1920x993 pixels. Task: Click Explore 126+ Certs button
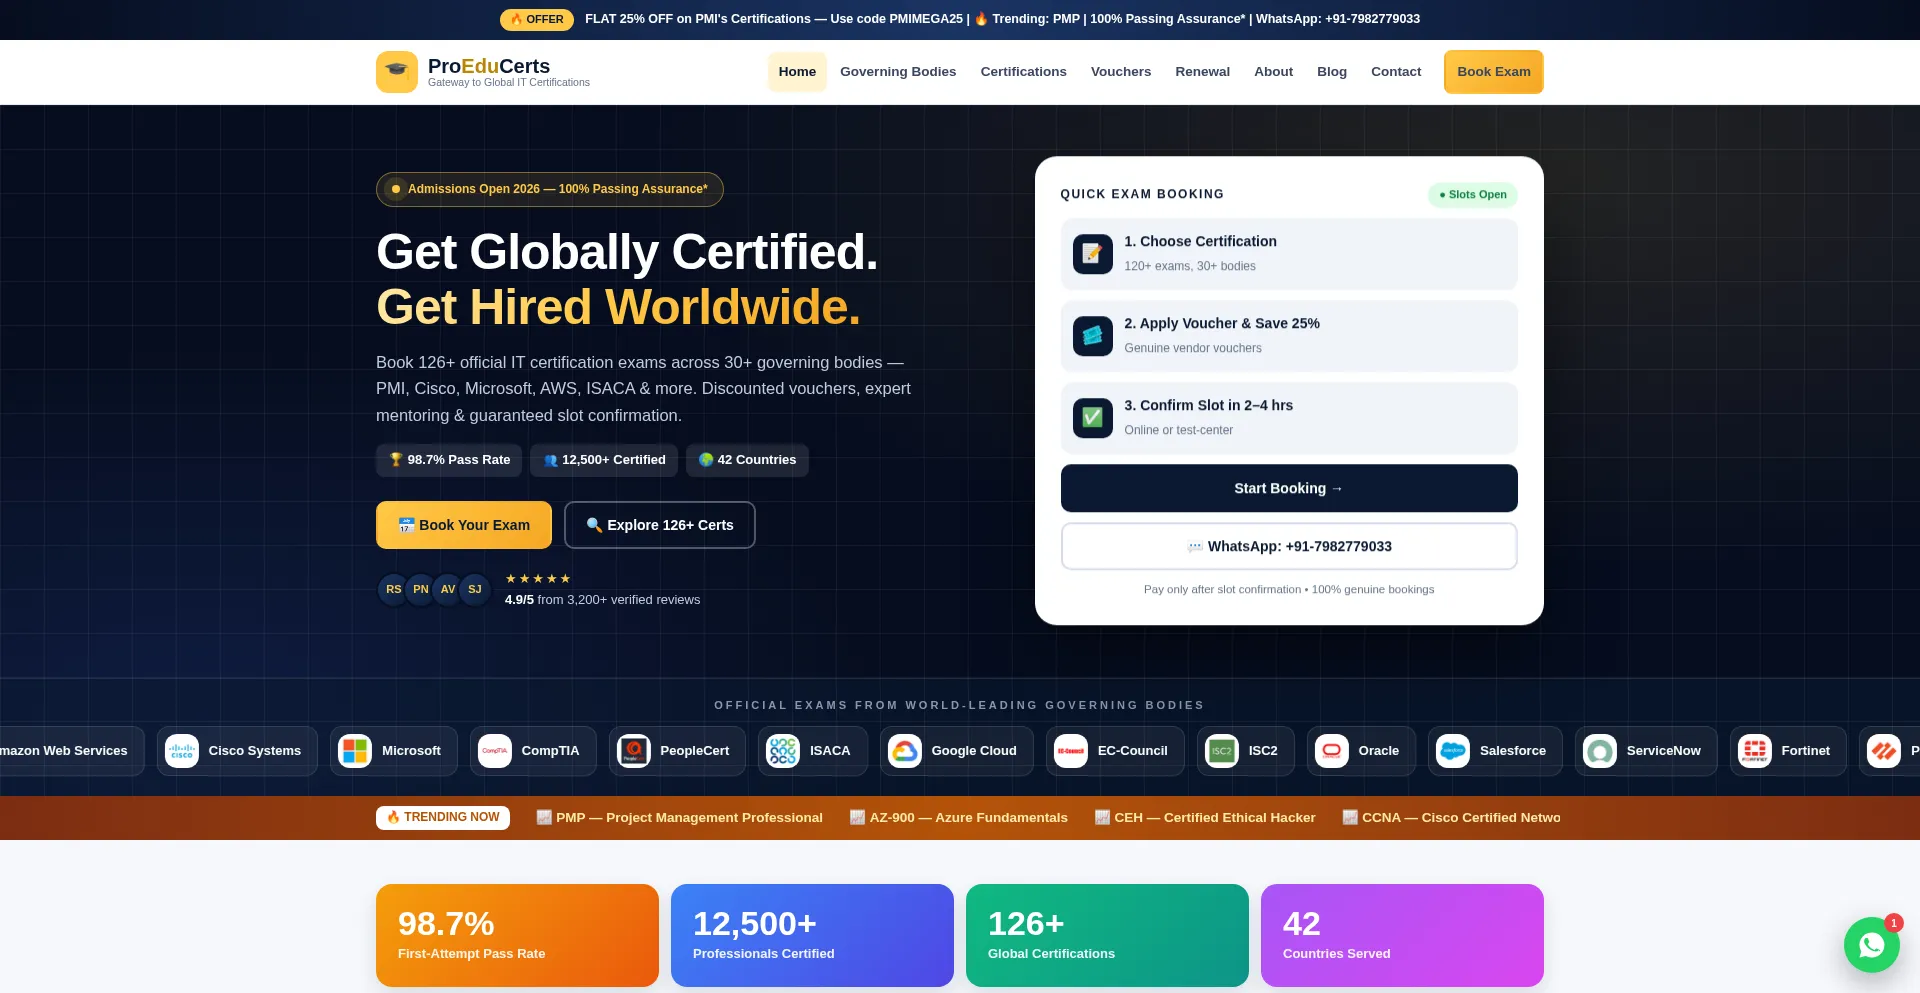coord(660,525)
